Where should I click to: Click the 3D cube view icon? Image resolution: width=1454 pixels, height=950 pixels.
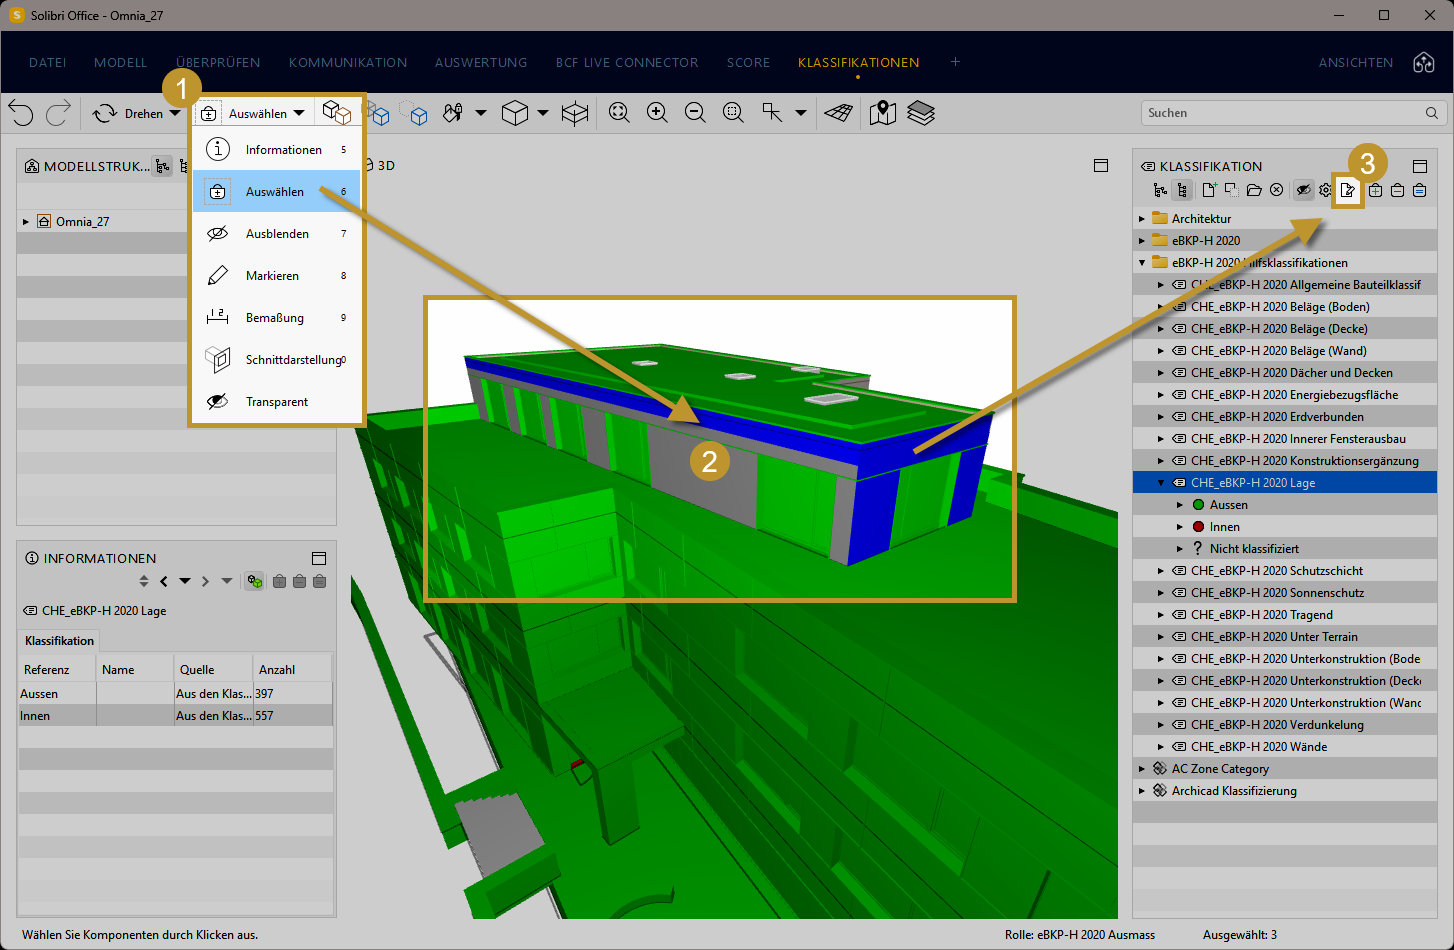click(x=515, y=113)
